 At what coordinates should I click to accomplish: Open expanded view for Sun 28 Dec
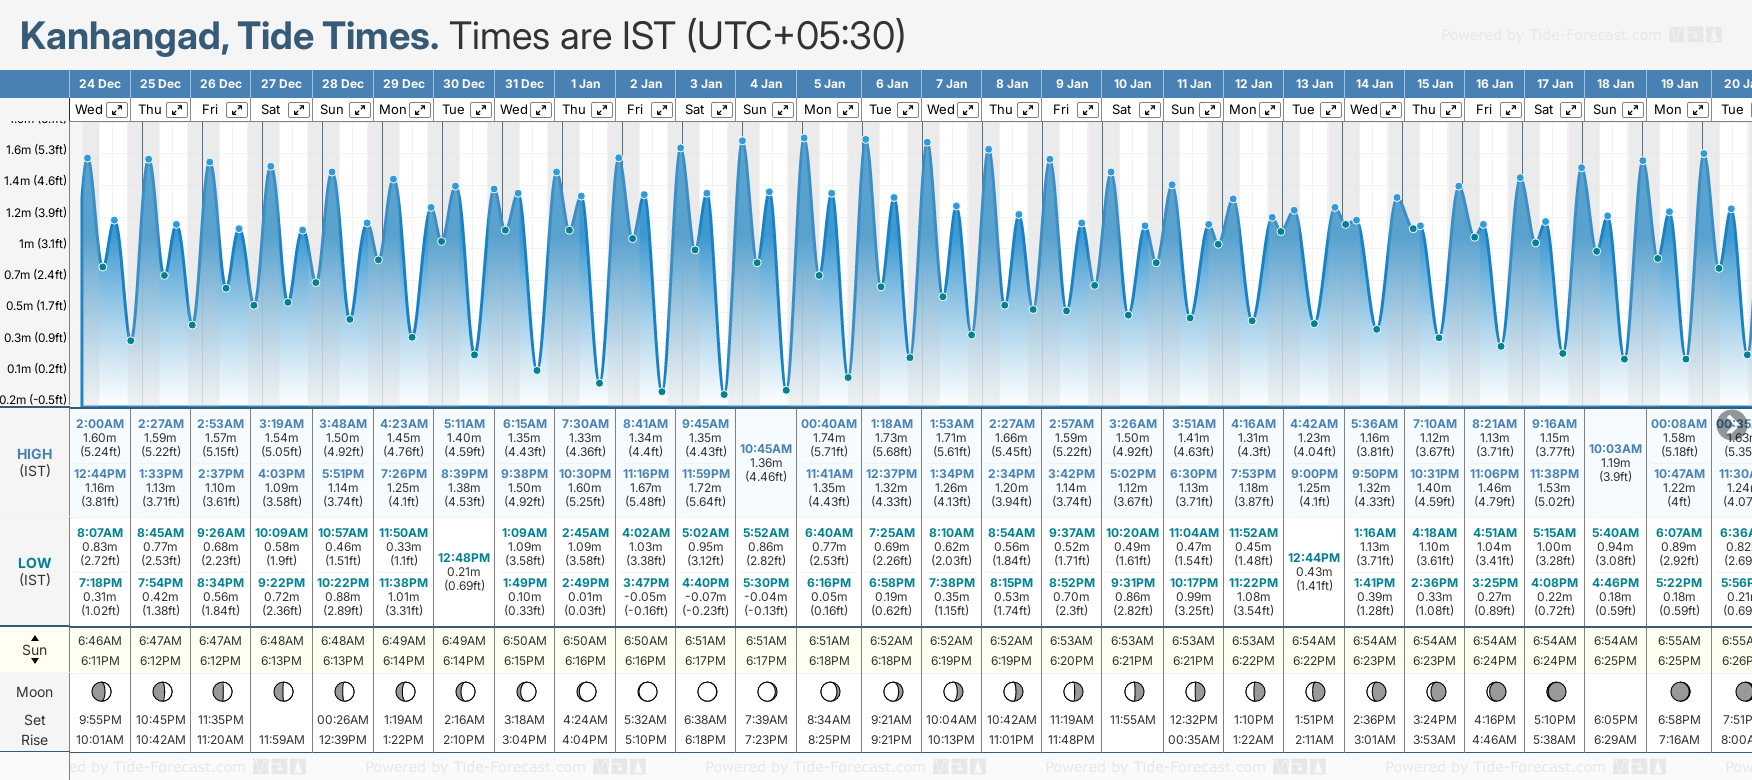tap(359, 110)
